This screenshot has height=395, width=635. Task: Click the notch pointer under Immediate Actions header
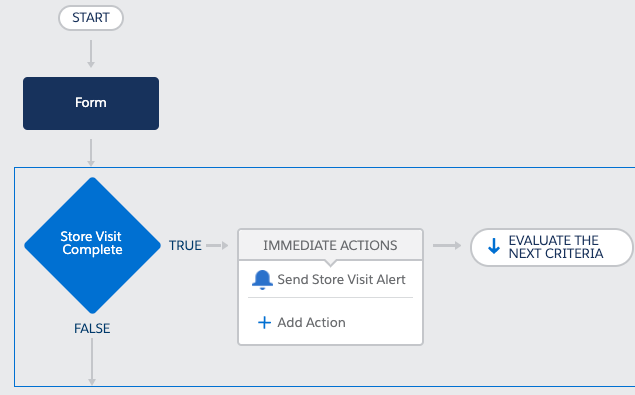click(x=330, y=263)
